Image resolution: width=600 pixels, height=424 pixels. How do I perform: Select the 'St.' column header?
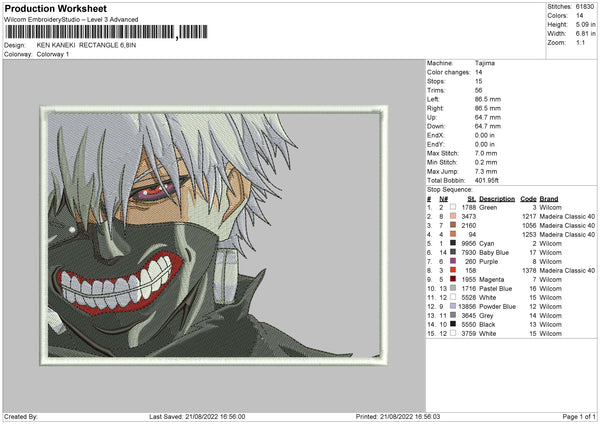pos(472,199)
